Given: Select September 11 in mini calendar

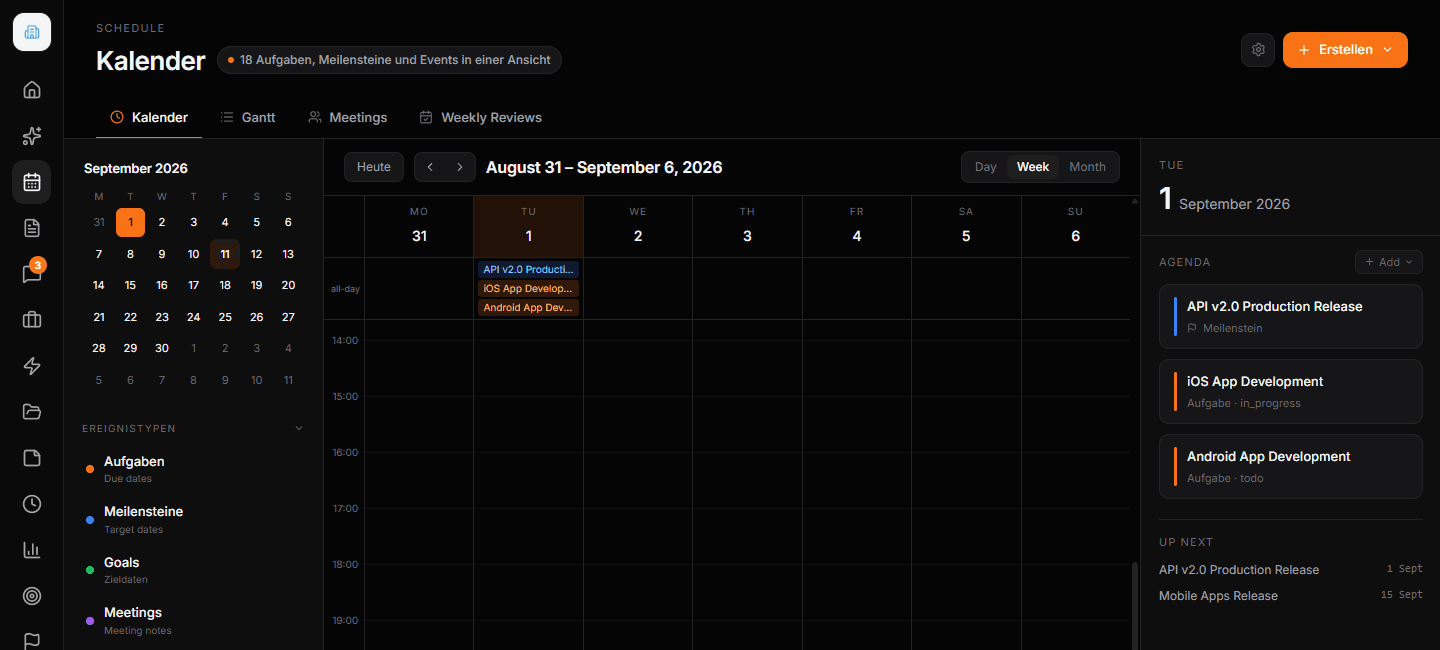Looking at the screenshot, I should [x=225, y=254].
